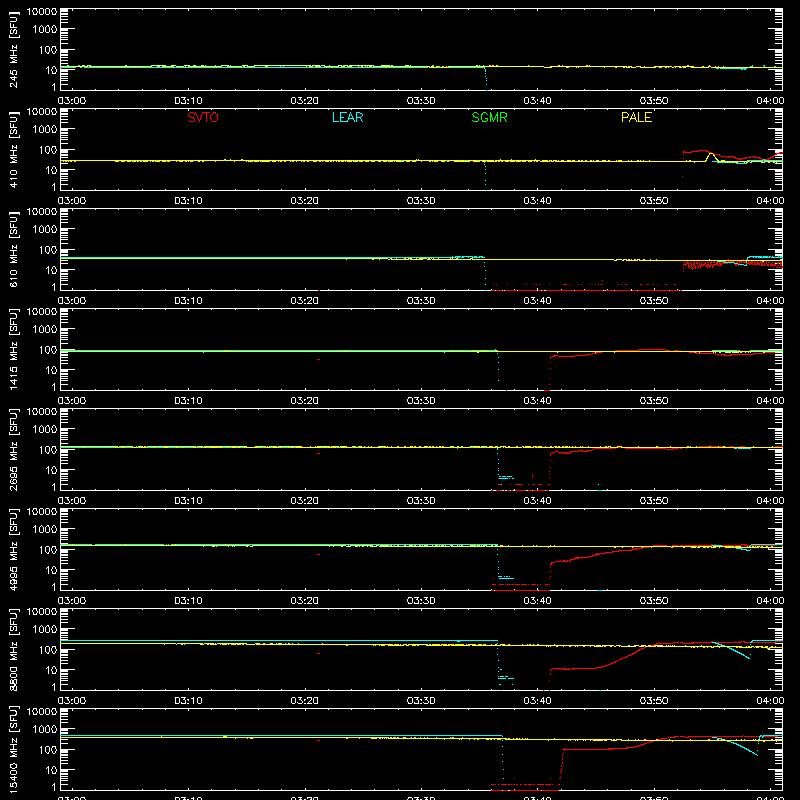Click the 04:00 tick under the 410 MHz plot
800x800 pixels.
[x=770, y=201]
